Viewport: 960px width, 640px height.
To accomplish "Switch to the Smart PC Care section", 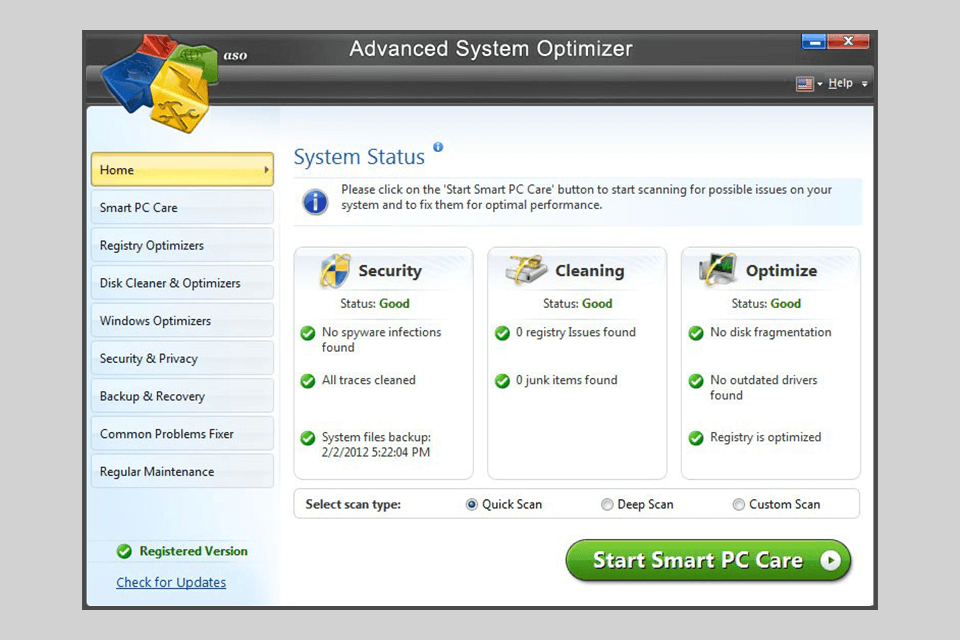I will [139, 207].
